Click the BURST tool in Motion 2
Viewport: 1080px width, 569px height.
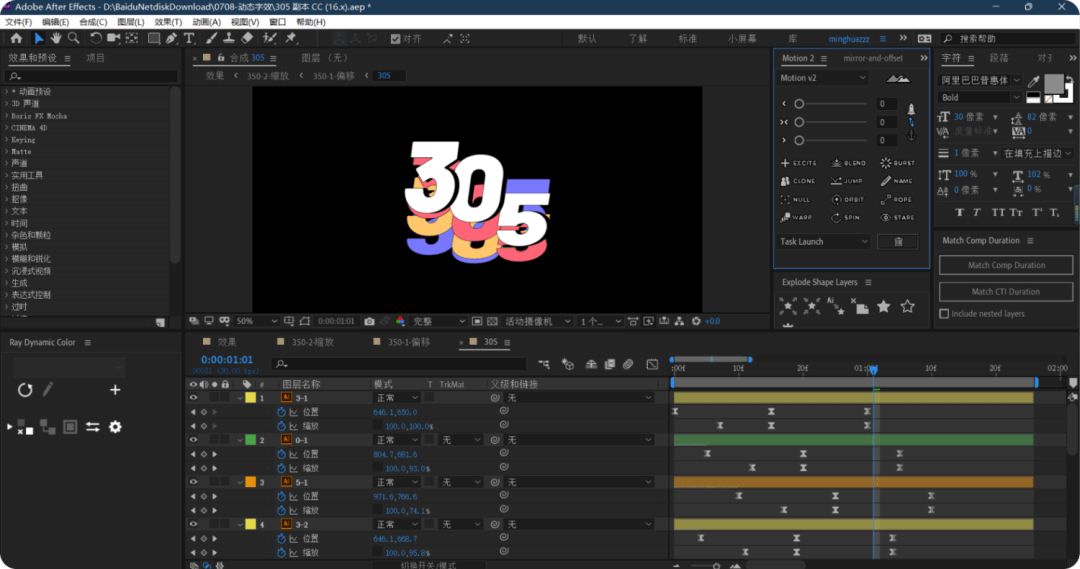pos(897,163)
